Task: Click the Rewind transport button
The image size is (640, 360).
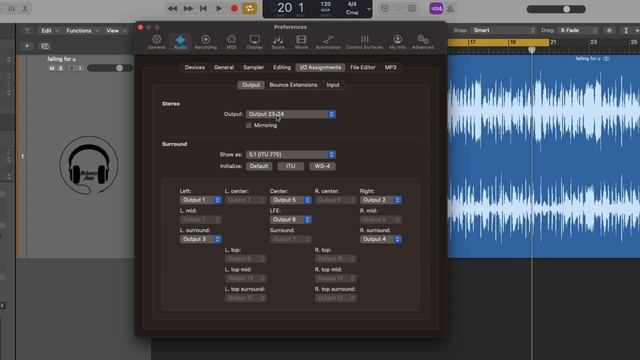Action: pyautogui.click(x=172, y=9)
